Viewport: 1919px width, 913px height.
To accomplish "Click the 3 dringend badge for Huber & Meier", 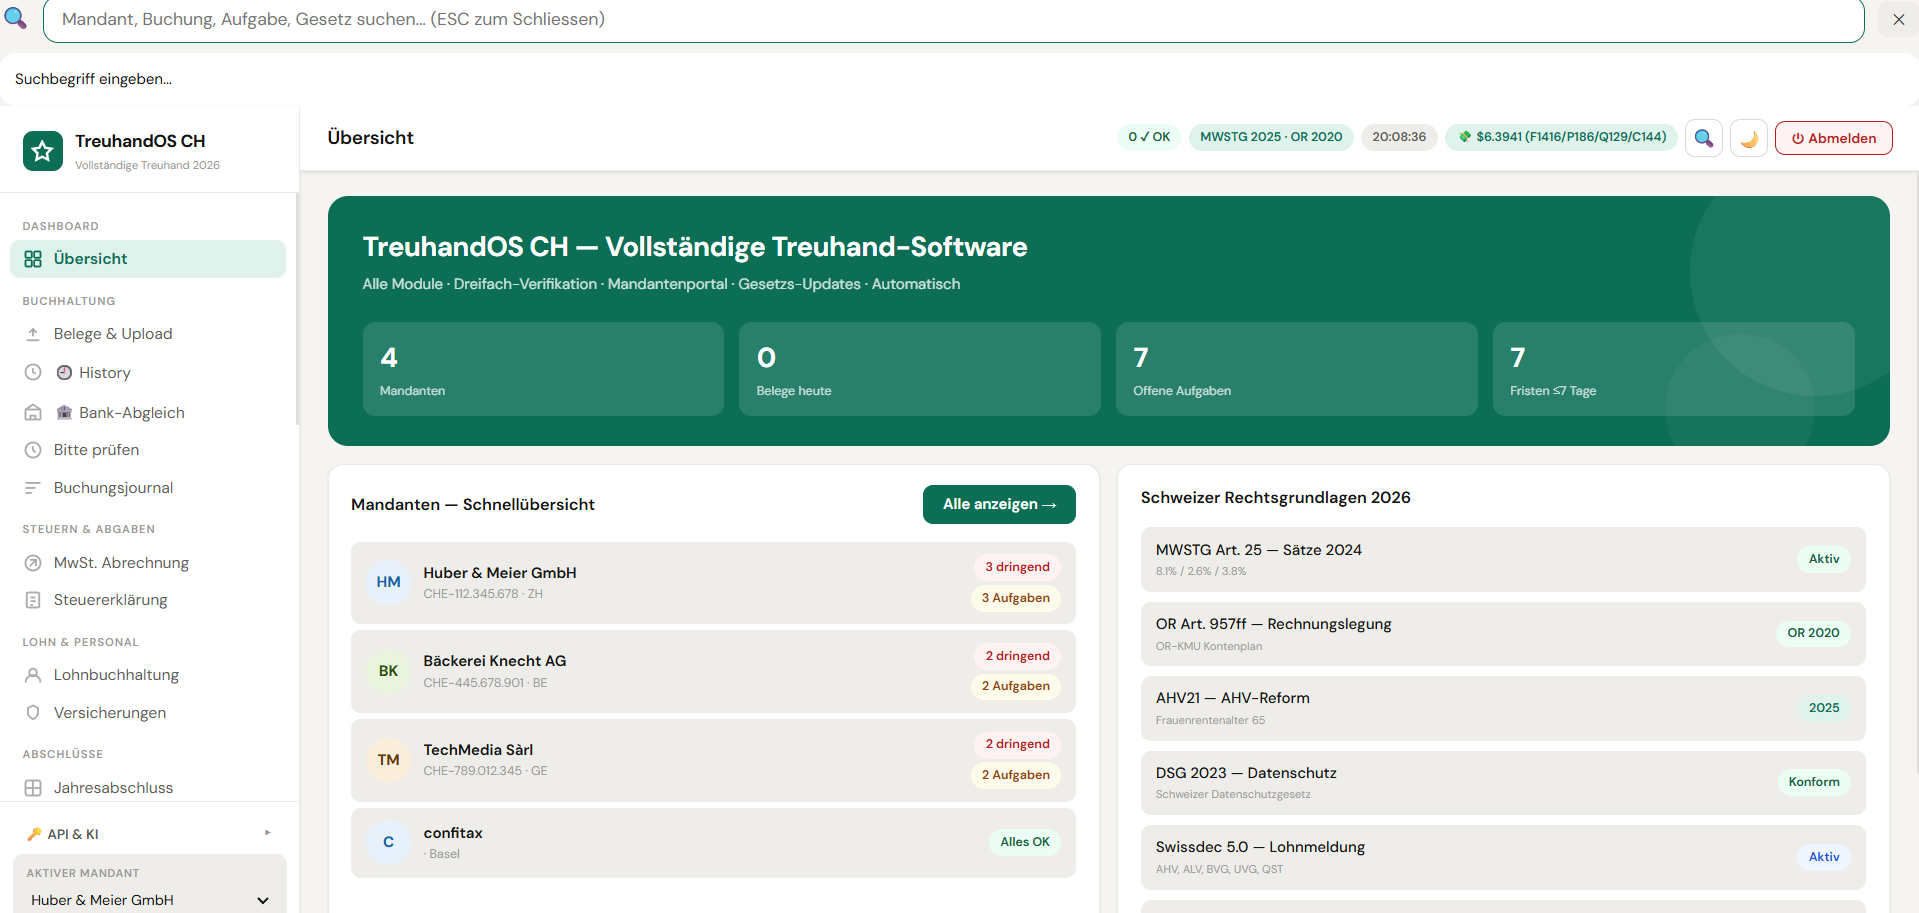I will (x=1017, y=567).
